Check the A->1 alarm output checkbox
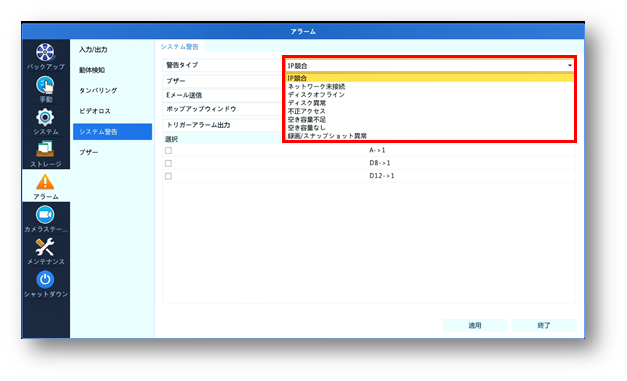Viewport: 627px width, 381px height. [x=168, y=151]
